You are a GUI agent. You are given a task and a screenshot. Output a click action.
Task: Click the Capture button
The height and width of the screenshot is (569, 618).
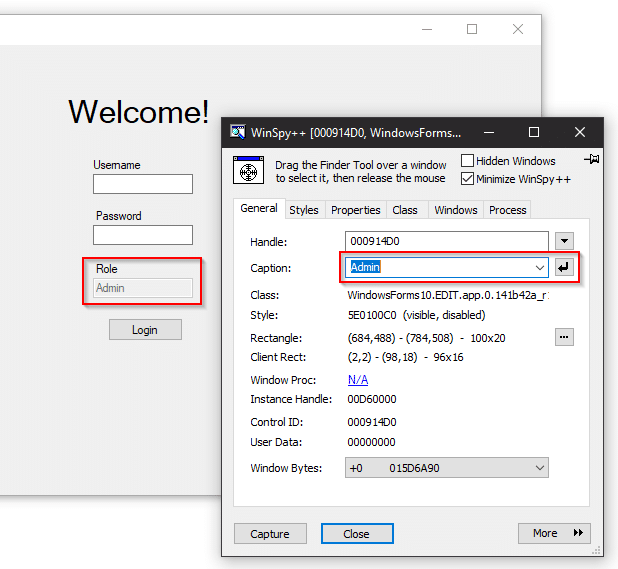[x=270, y=534]
